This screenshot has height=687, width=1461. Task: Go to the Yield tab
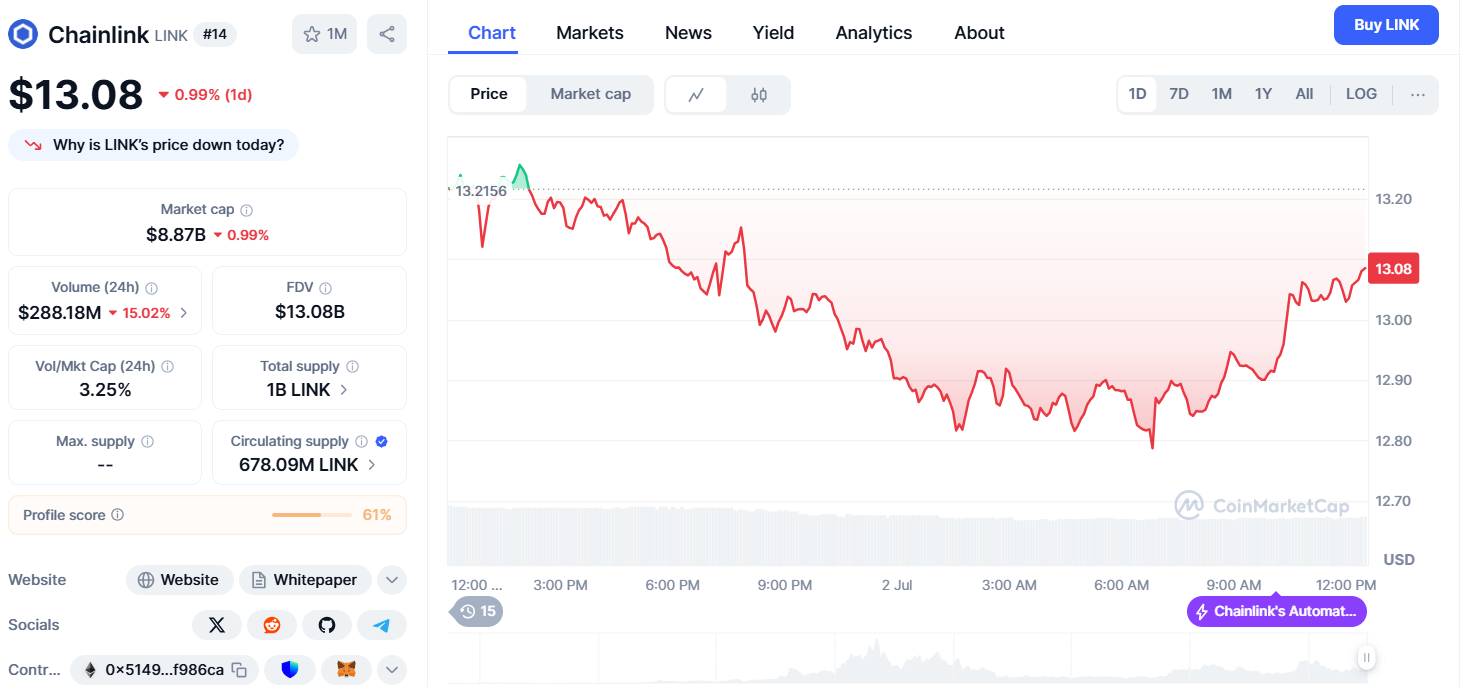click(x=773, y=33)
